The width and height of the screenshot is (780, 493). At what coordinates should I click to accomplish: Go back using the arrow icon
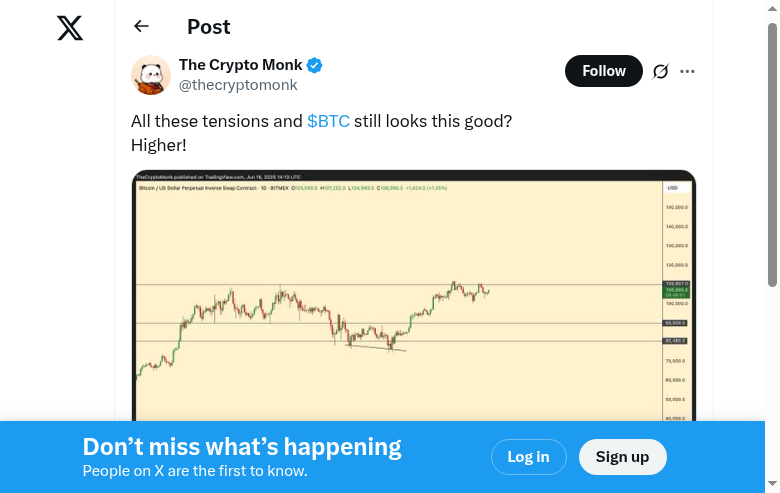[x=141, y=27]
